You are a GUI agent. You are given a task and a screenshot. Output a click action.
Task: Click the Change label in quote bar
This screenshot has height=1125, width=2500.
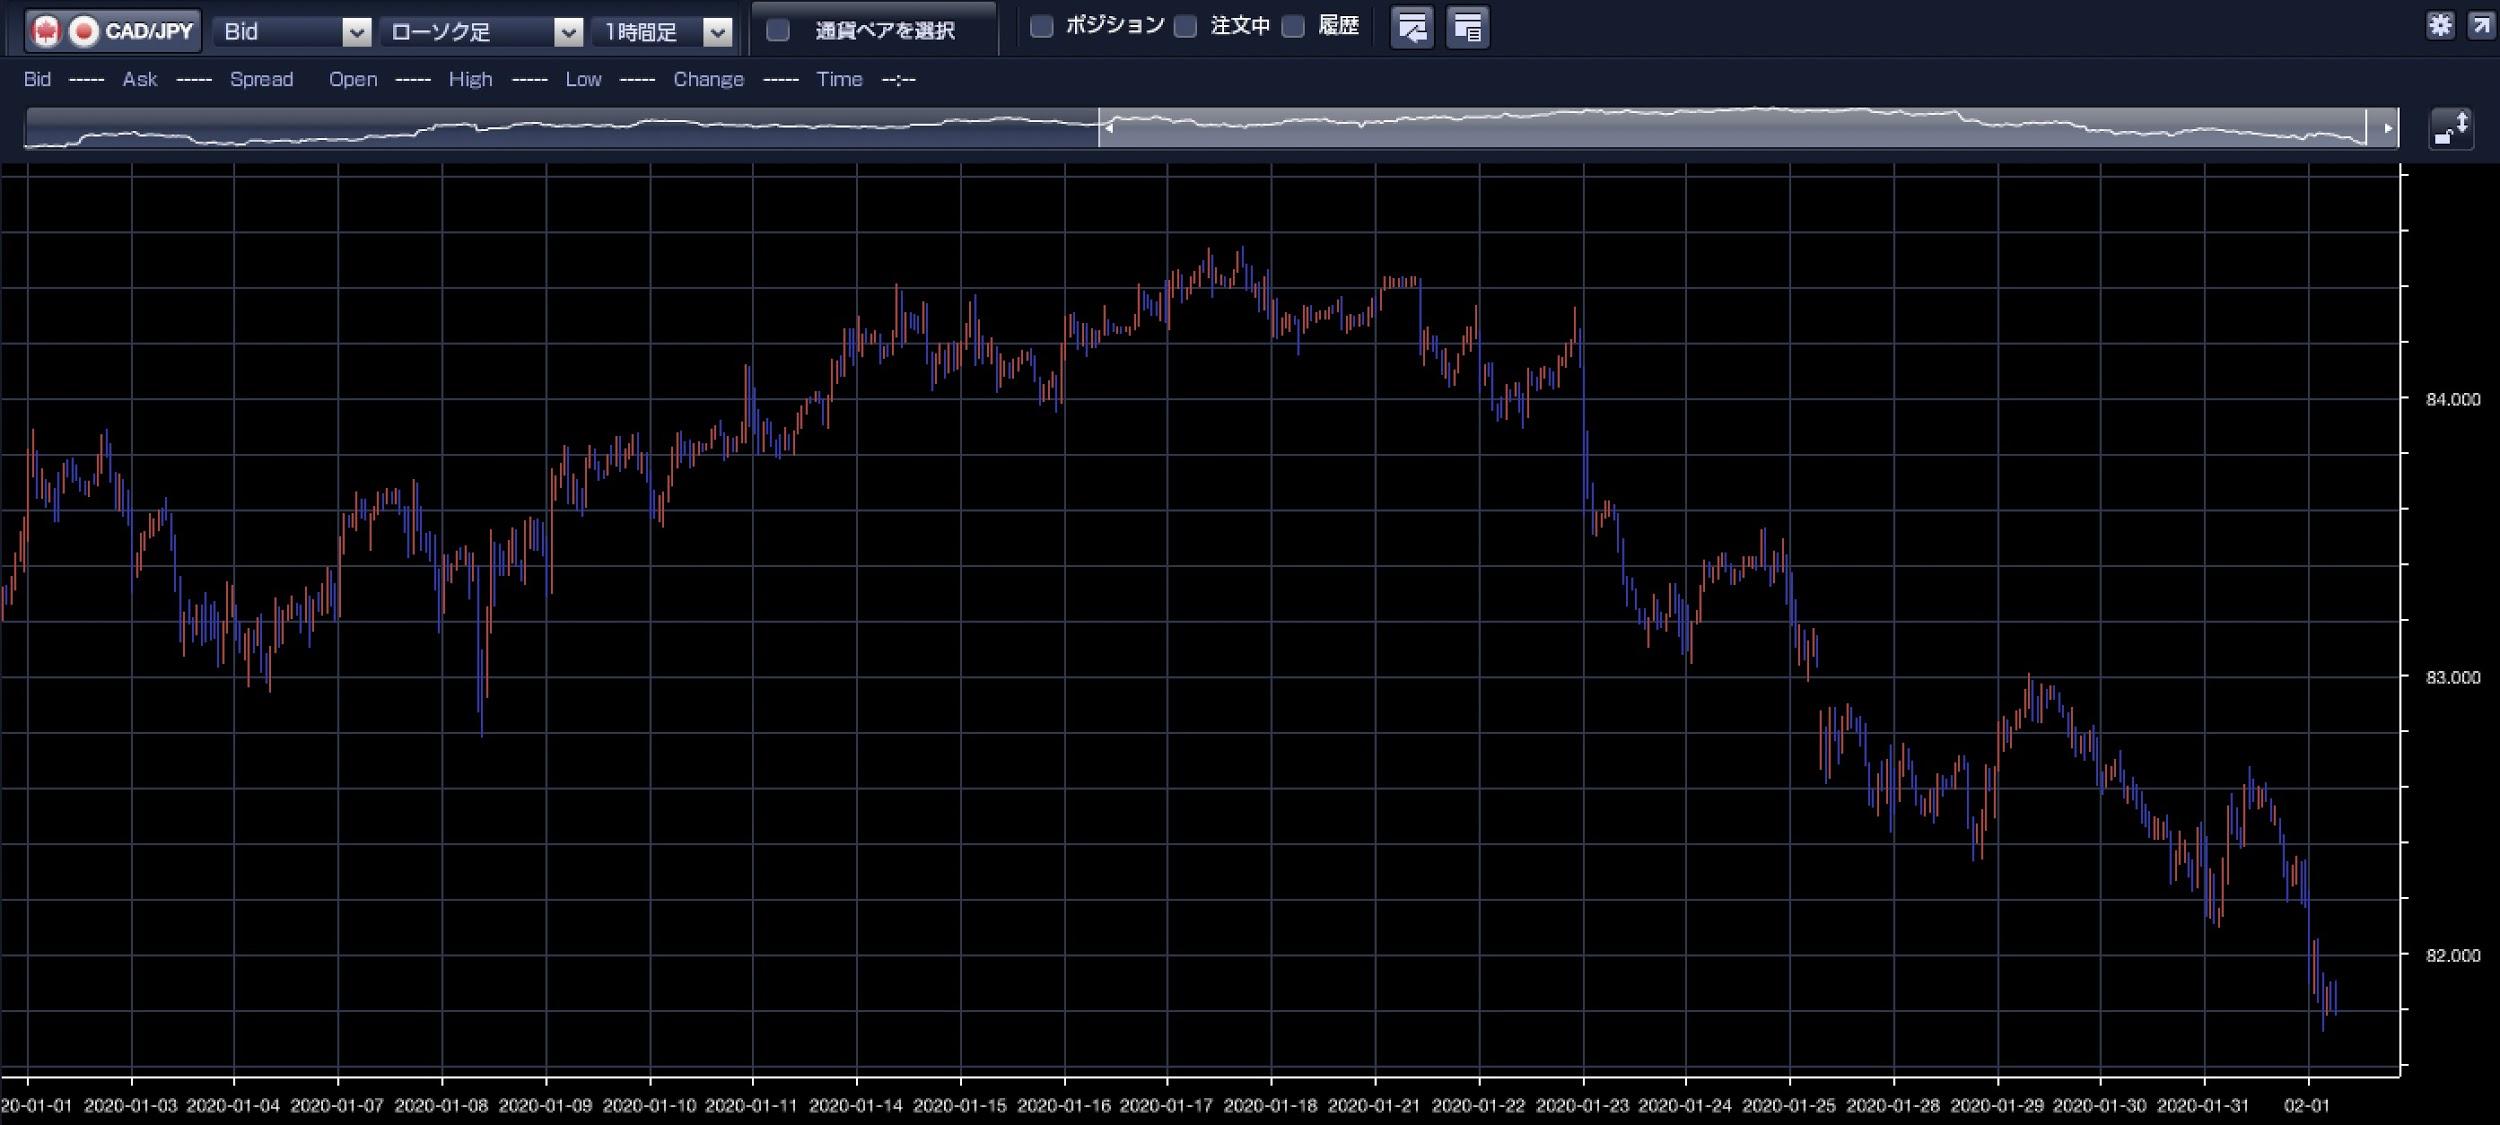(708, 79)
